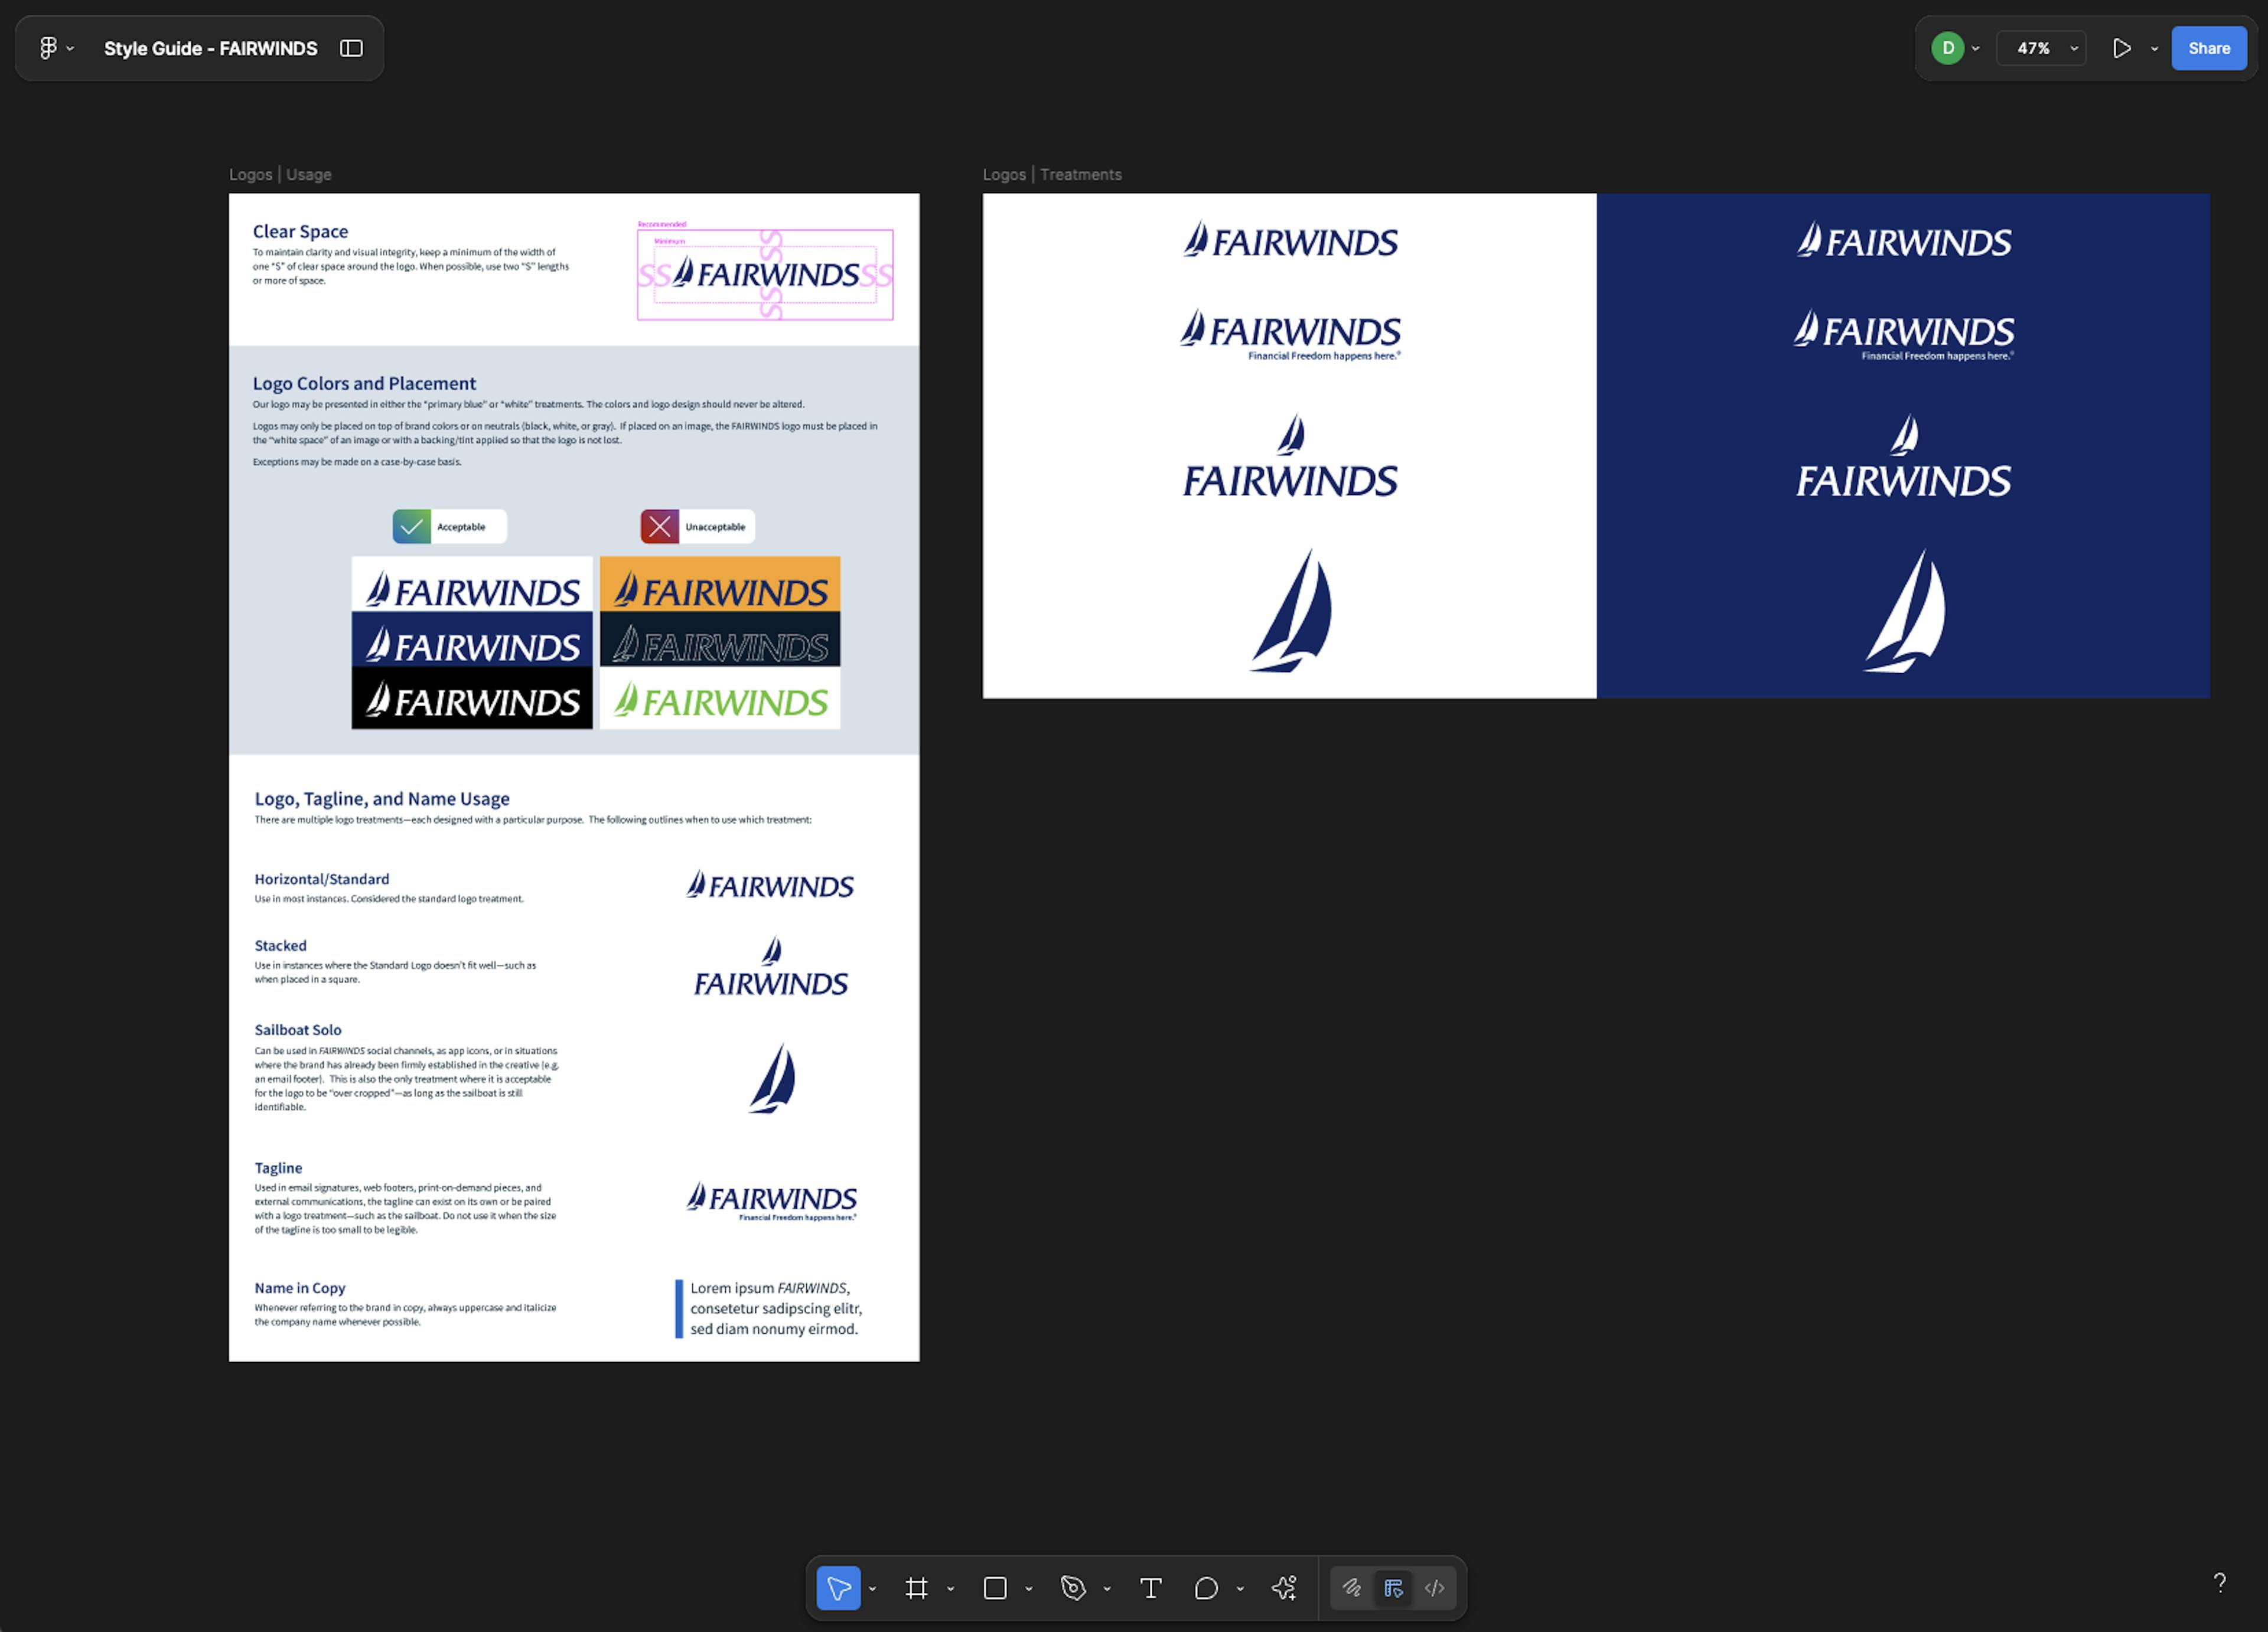The image size is (2268, 1632).
Task: Click the red X Unacceptable icon
Action: pos(659,526)
